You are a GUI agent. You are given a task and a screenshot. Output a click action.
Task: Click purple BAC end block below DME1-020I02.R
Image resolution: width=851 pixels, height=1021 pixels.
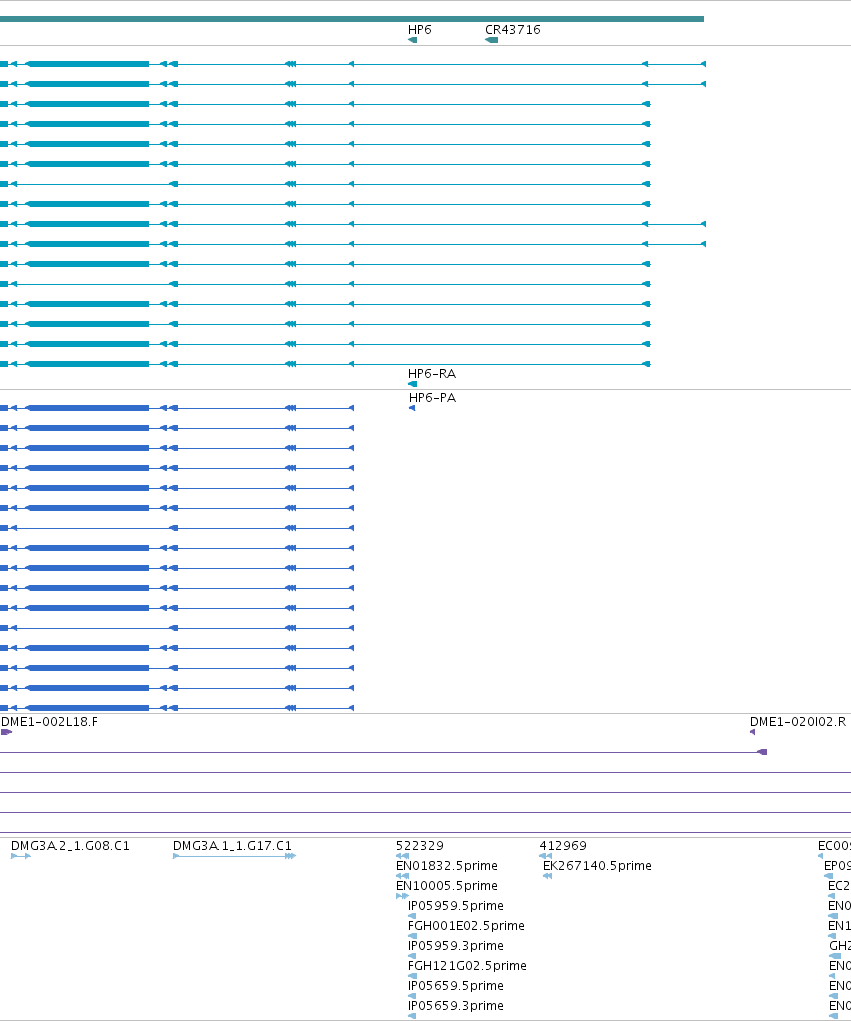pos(762,752)
